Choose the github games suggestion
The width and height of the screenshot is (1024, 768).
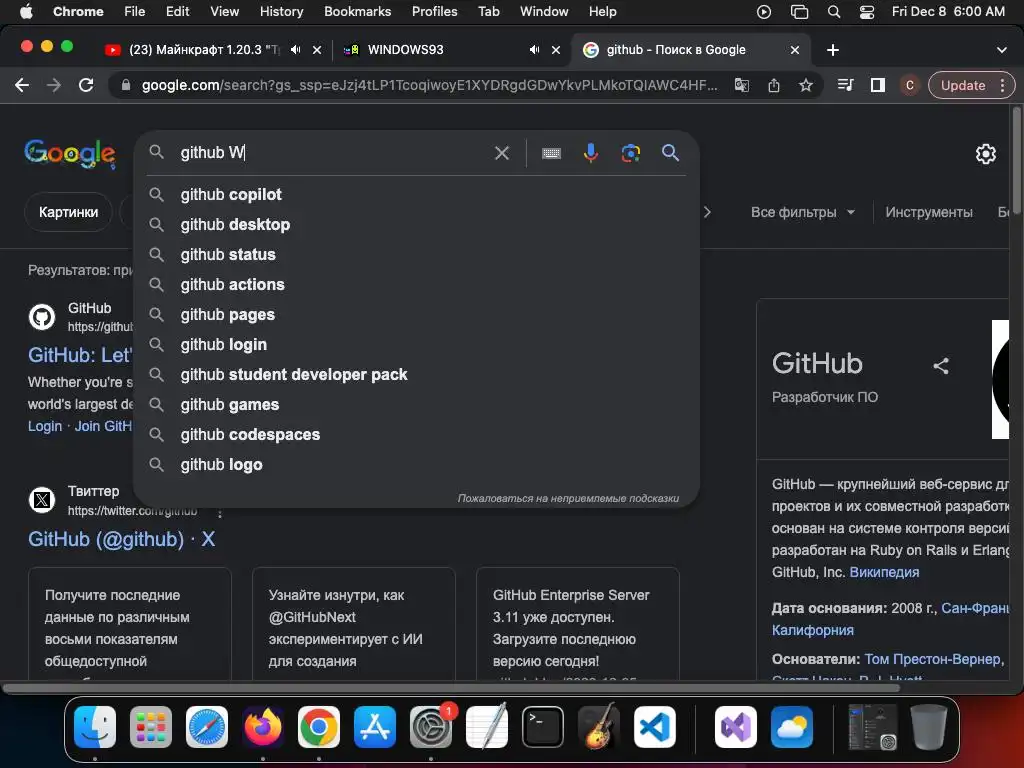click(x=416, y=405)
